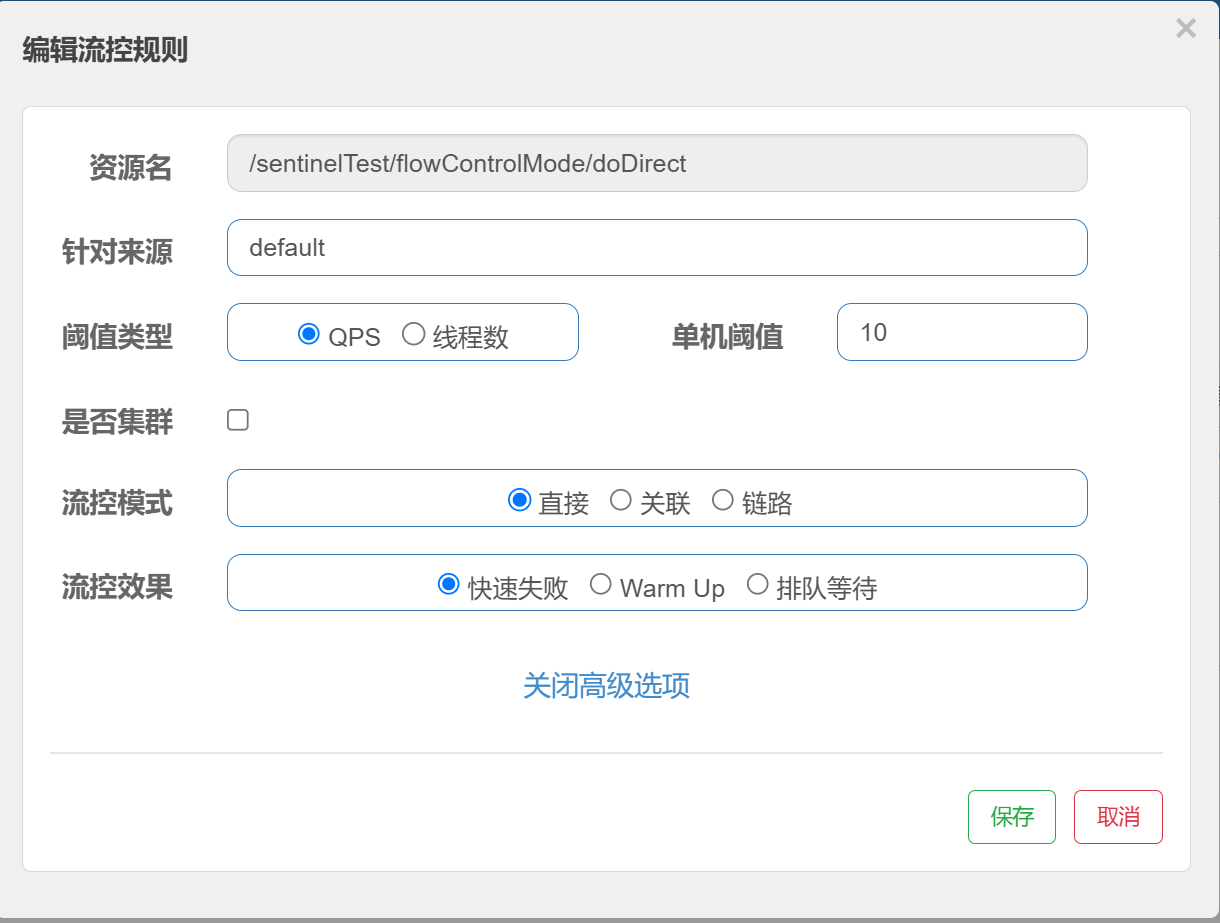The image size is (1220, 923).
Task: Click the 排队等待 label text
Action: click(x=827, y=588)
